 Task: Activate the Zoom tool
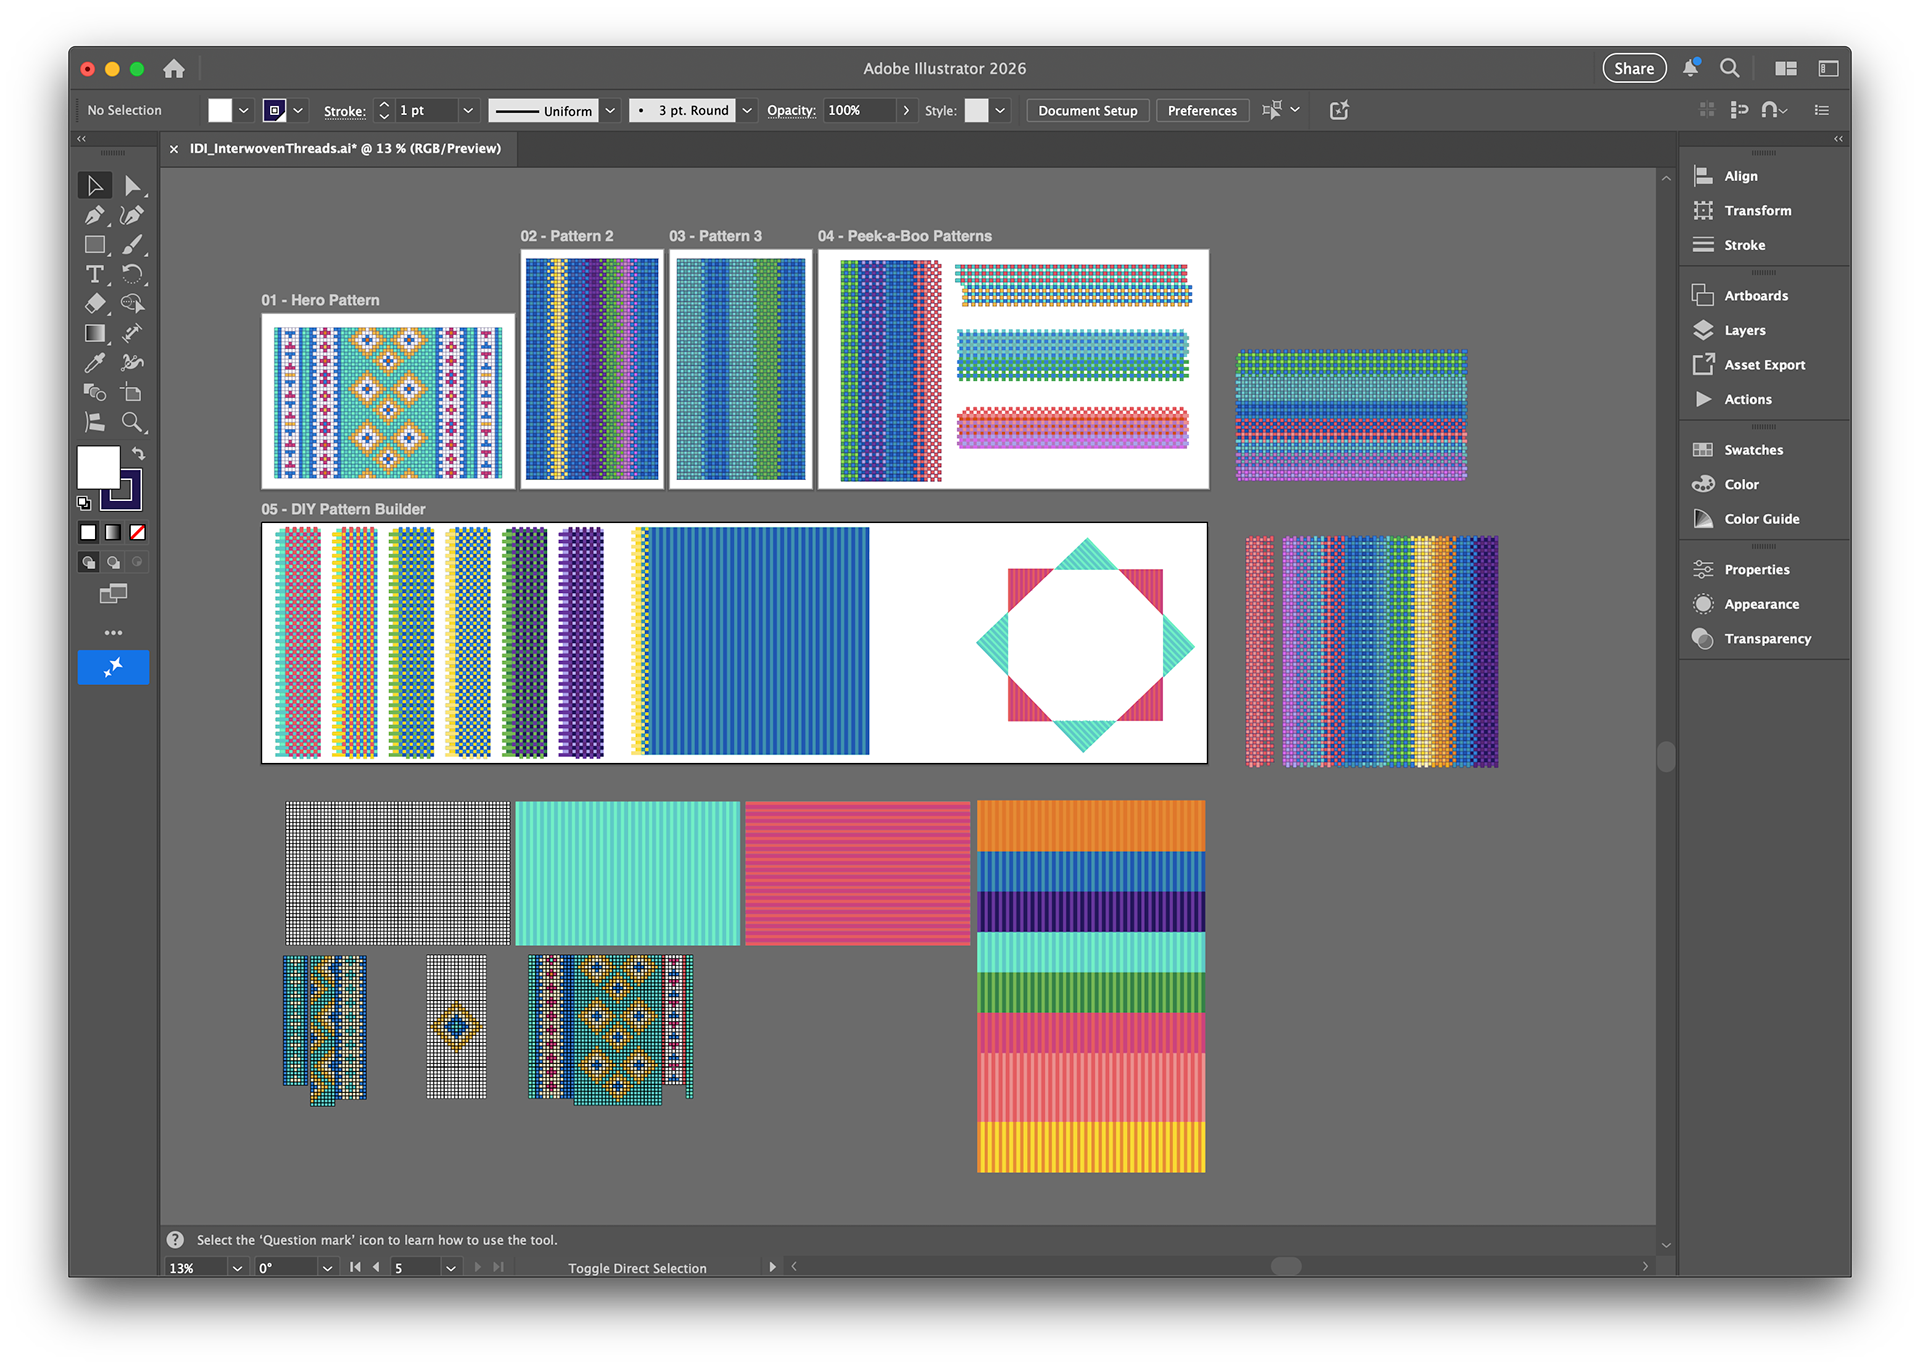click(x=131, y=422)
